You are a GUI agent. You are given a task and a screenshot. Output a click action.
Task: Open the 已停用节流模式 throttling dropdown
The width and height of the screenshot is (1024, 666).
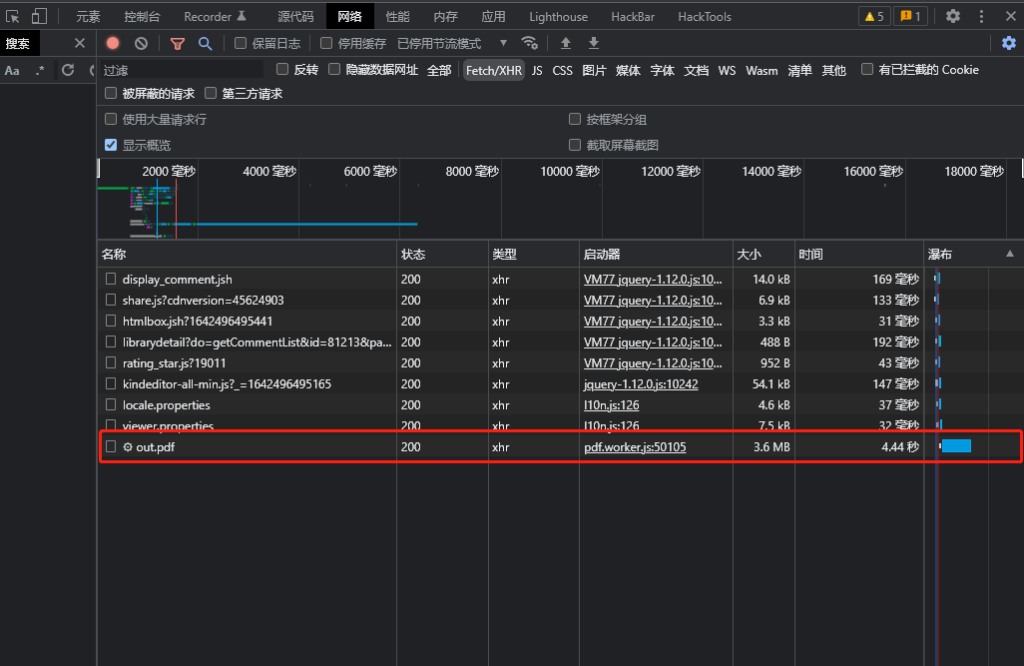(x=452, y=43)
